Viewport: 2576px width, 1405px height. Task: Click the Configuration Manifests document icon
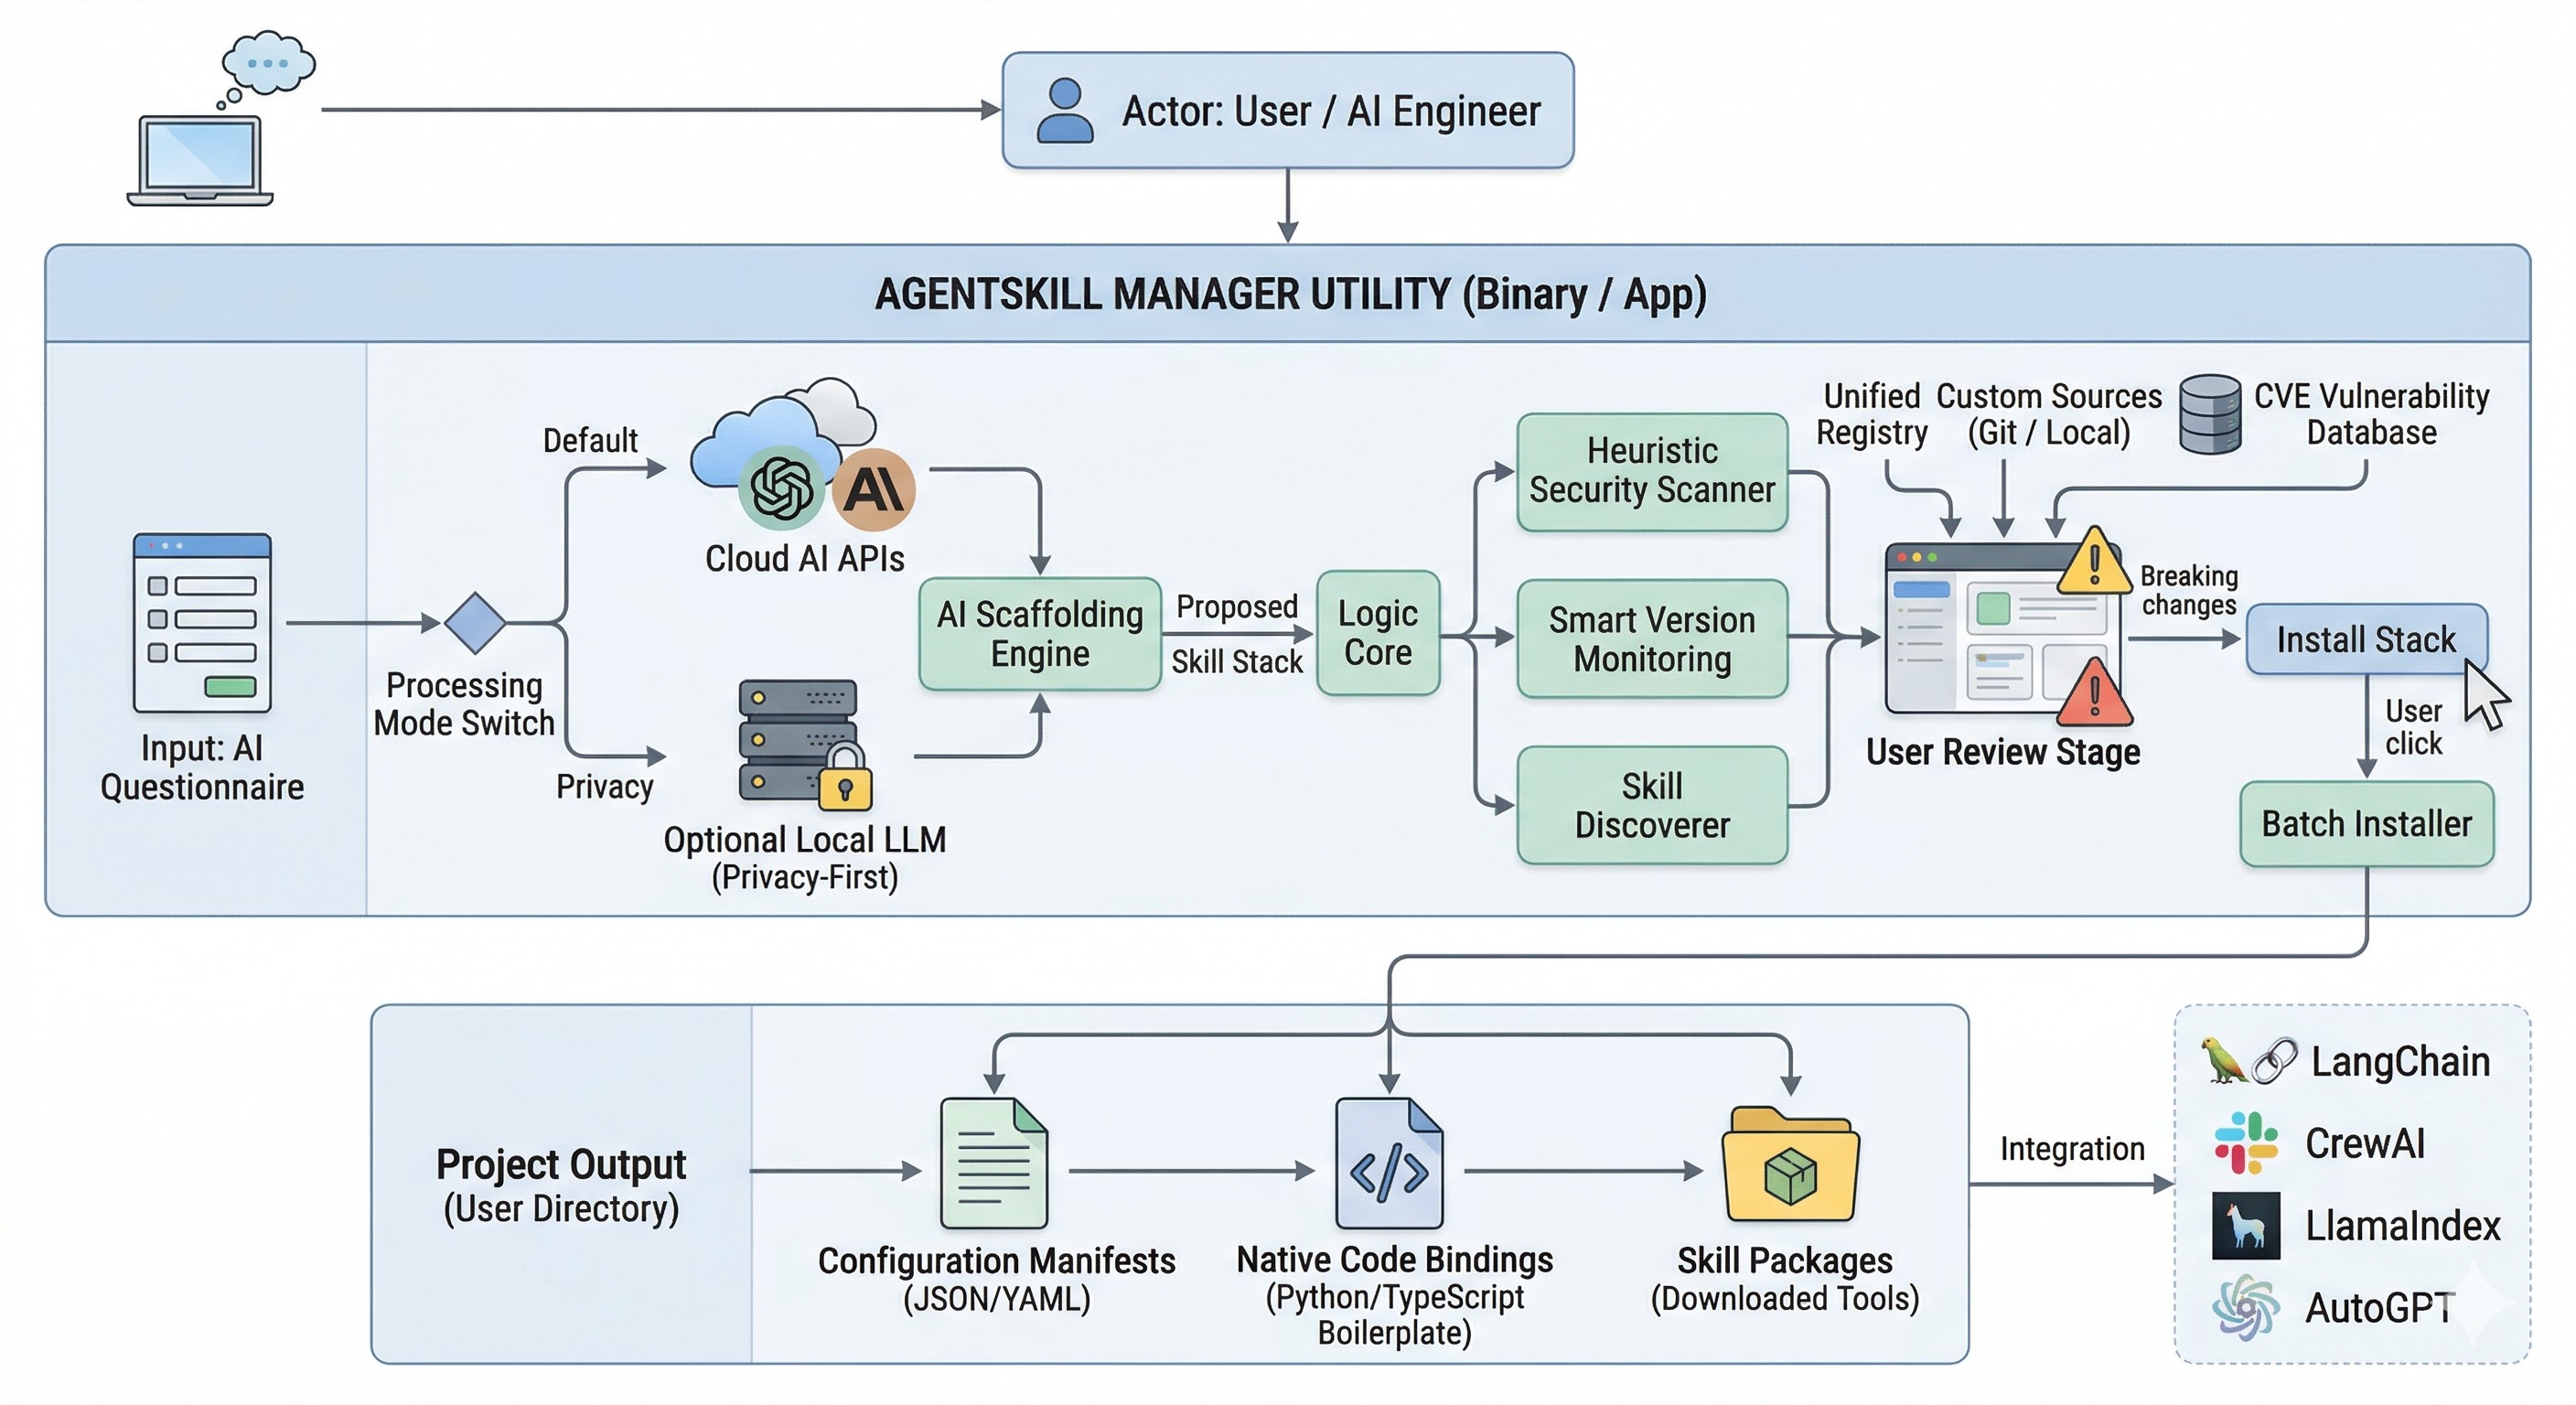point(993,1163)
